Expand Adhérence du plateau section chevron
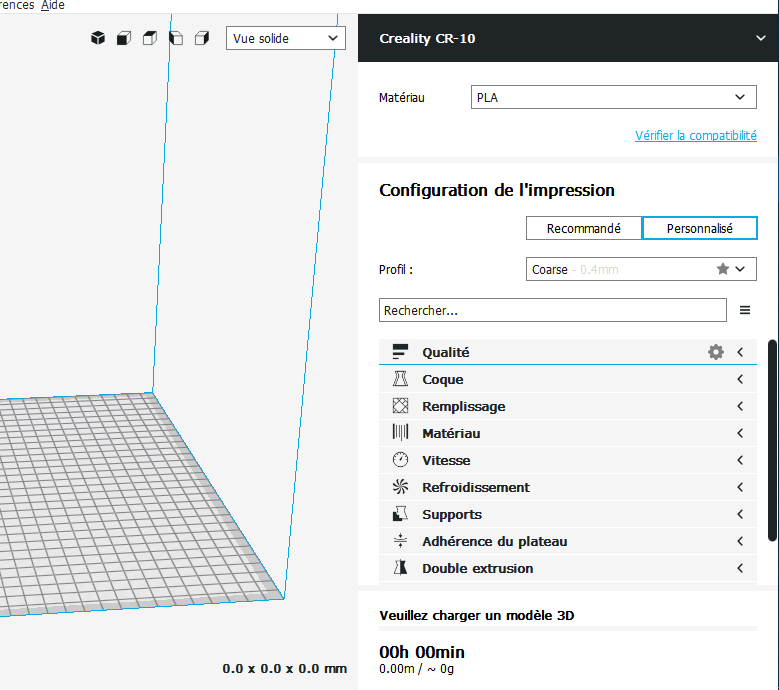Viewport: 779px width, 690px height. coord(740,541)
